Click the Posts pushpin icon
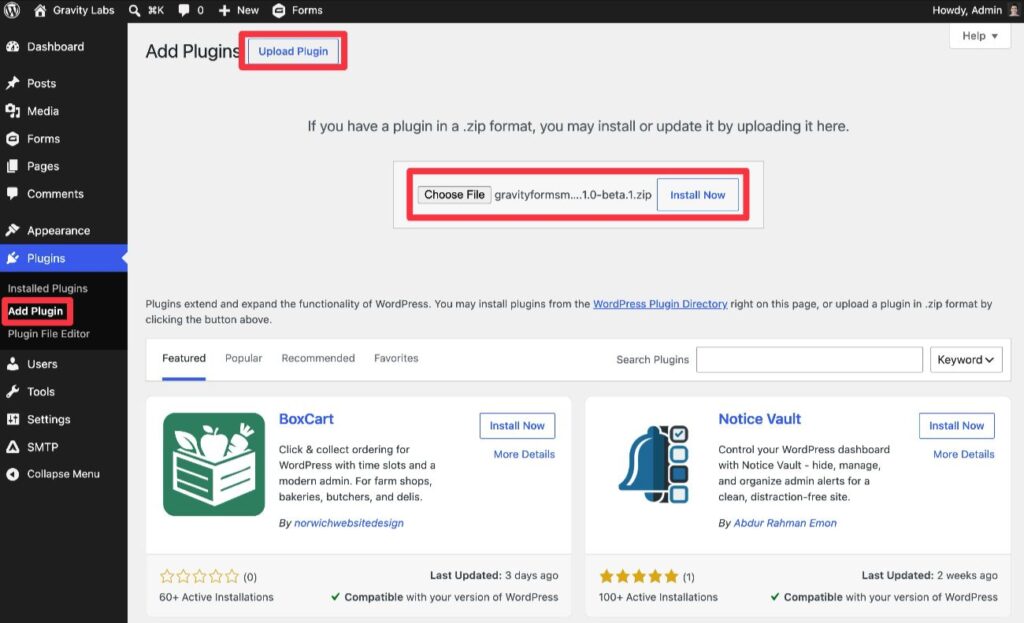 pos(12,83)
